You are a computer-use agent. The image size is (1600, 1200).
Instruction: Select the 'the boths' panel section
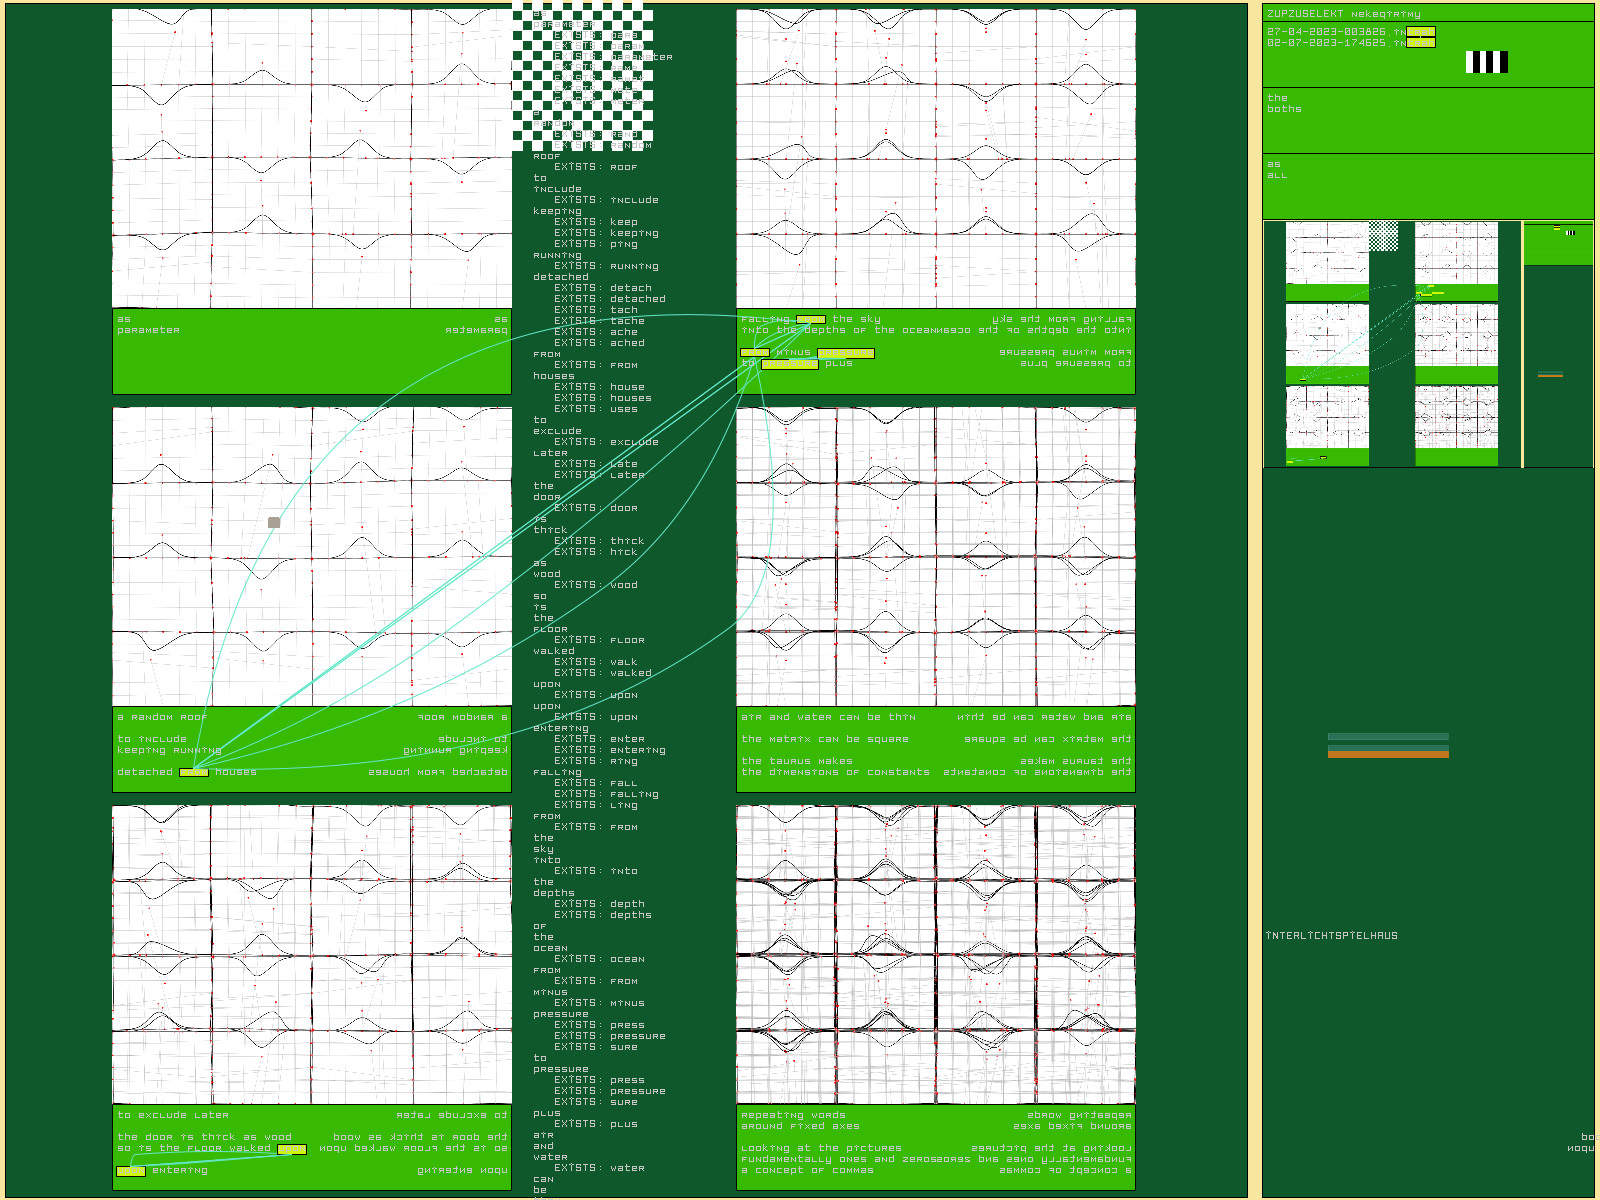point(1427,120)
